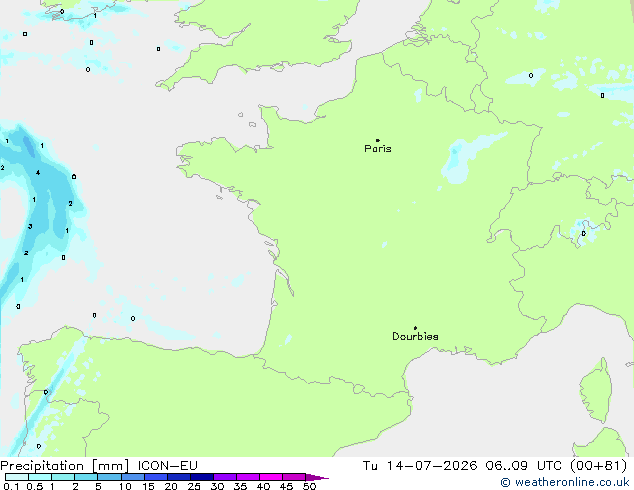Select the date text 'Tu 14-07-2026'
634x490 pixels.
pyautogui.click(x=420, y=466)
